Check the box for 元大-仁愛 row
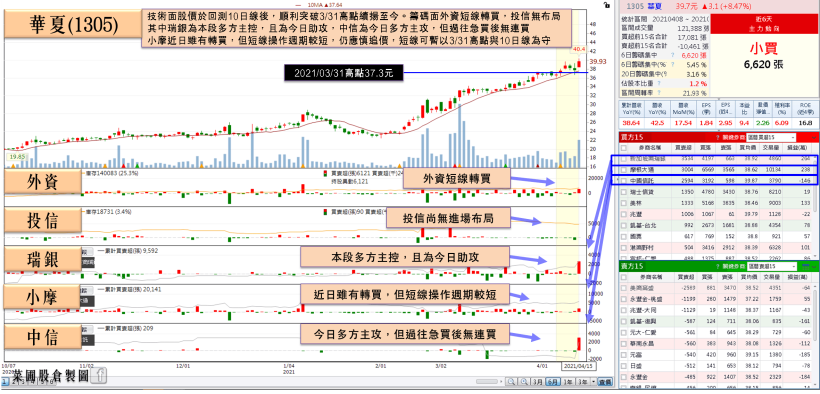Screen dimensions: 820x394 click(x=623, y=332)
